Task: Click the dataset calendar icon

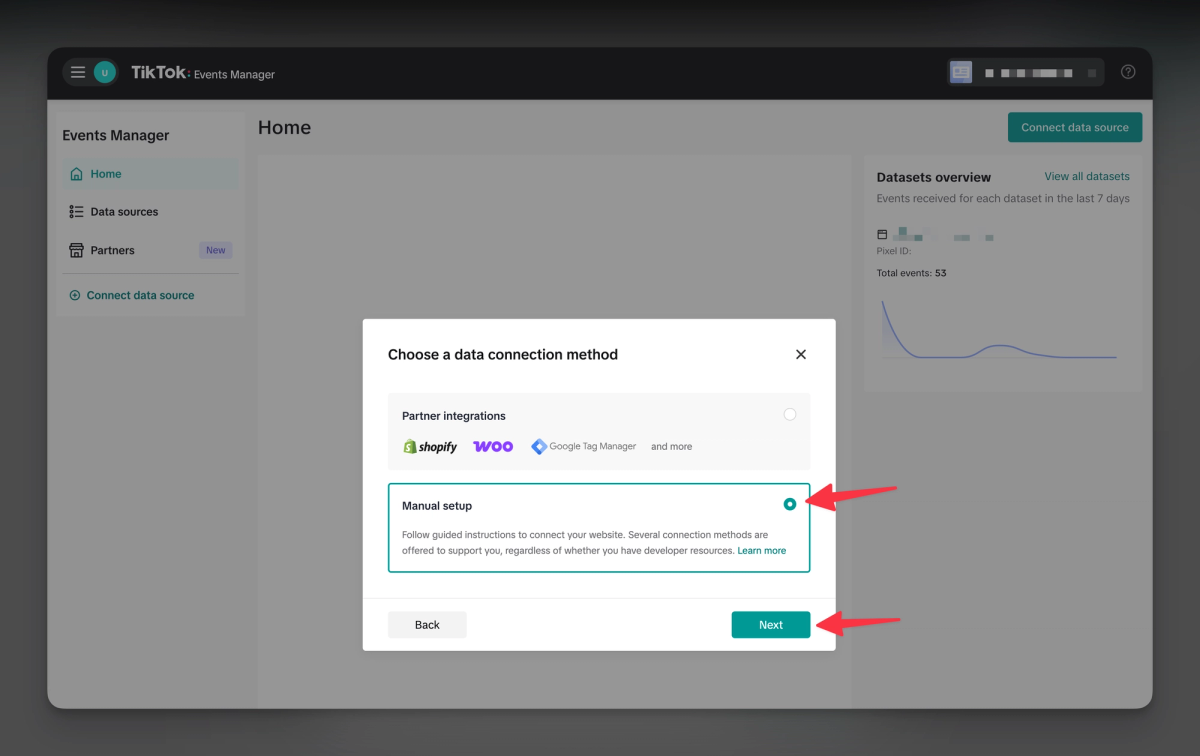Action: (x=882, y=234)
